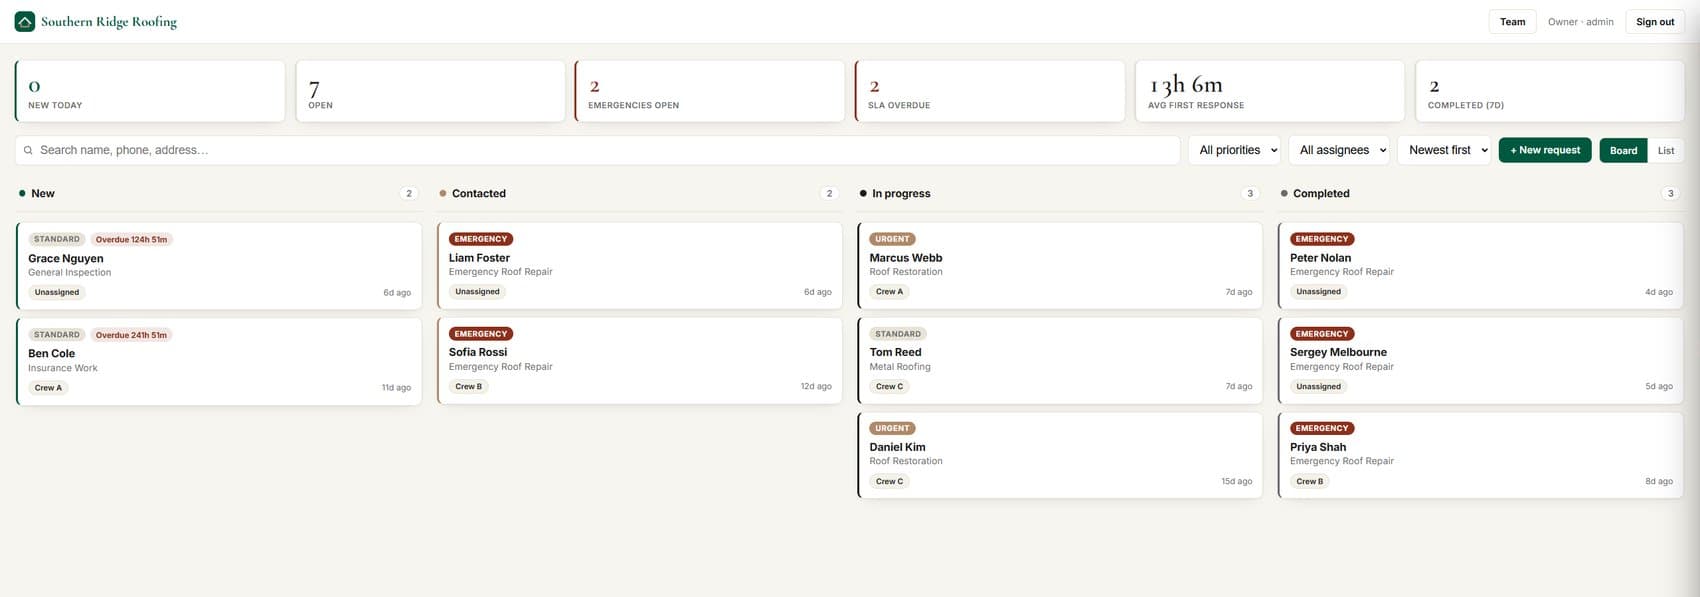Viewport: 1700px width, 597px height.
Task: Click the Overdue 241h 51m badge
Action: point(131,335)
